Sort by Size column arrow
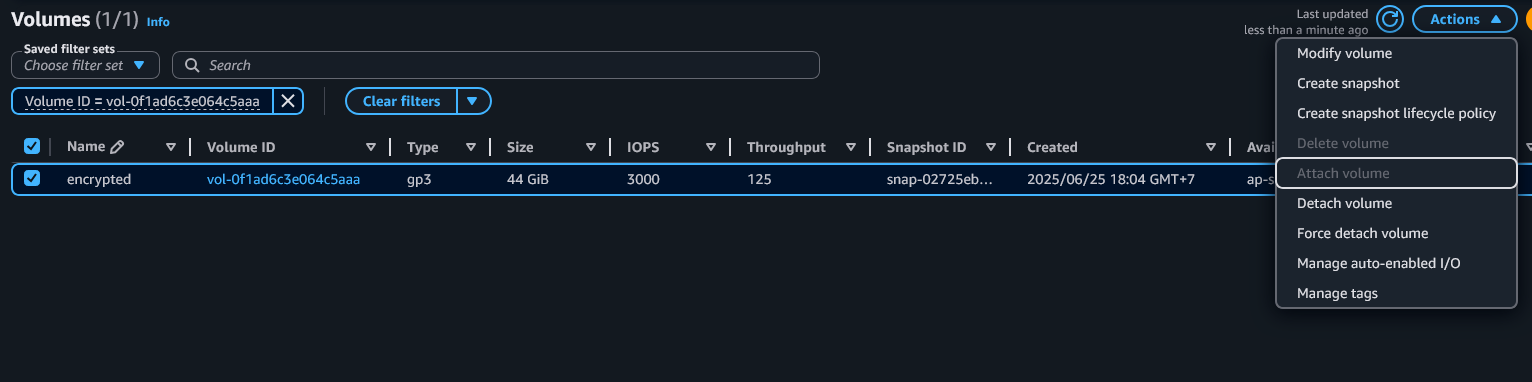This screenshot has height=382, width=1532. coord(591,147)
